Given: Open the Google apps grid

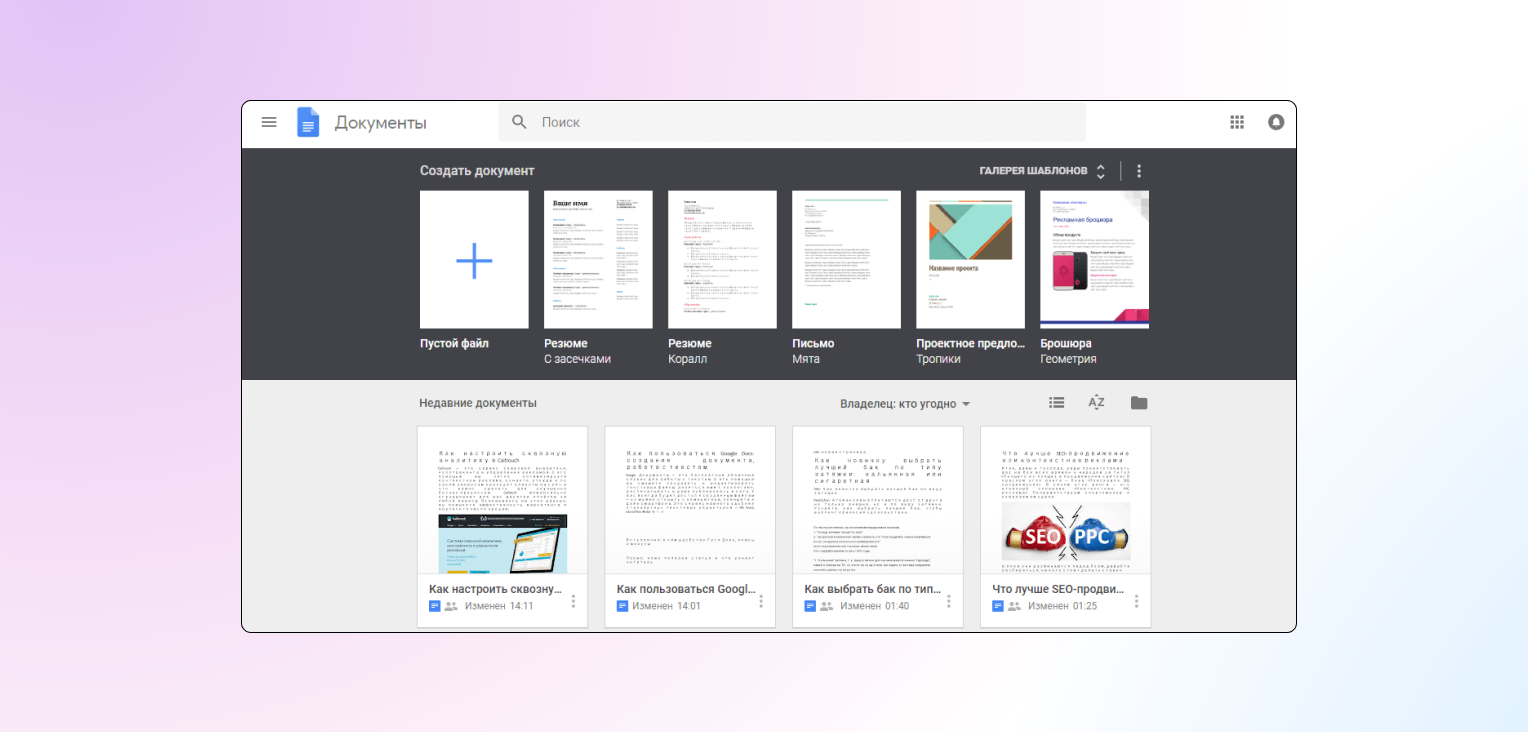Looking at the screenshot, I should pyautogui.click(x=1237, y=122).
